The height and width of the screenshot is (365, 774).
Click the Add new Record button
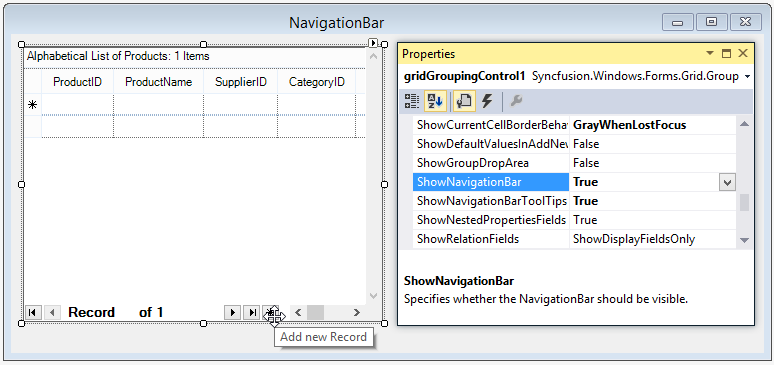pyautogui.click(x=271, y=312)
